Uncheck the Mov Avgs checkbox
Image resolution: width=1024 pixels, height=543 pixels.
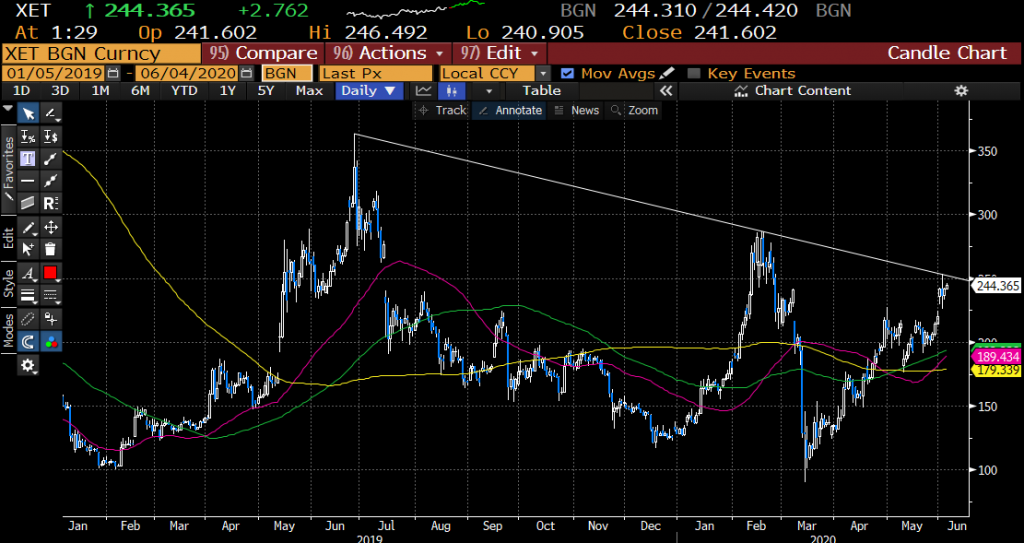point(568,73)
